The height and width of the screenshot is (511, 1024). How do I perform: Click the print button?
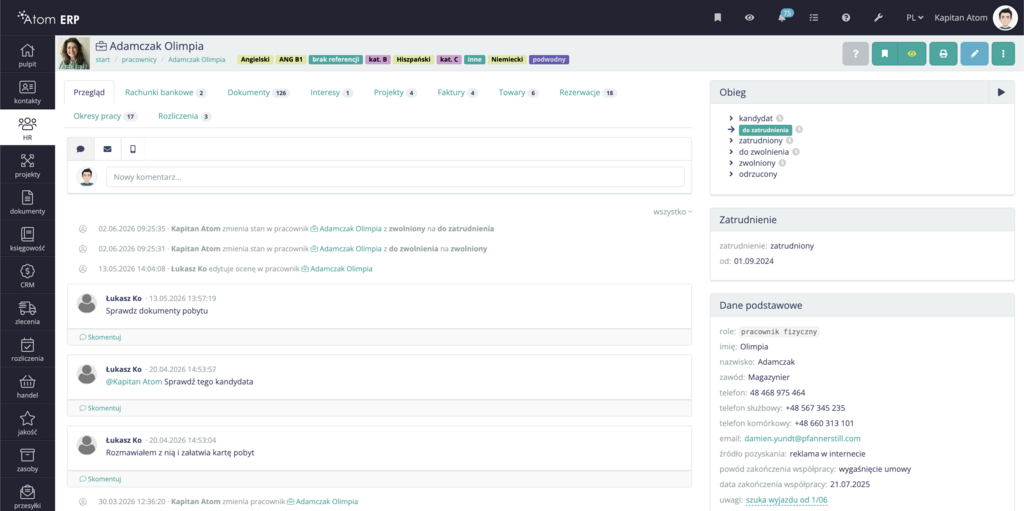point(943,54)
